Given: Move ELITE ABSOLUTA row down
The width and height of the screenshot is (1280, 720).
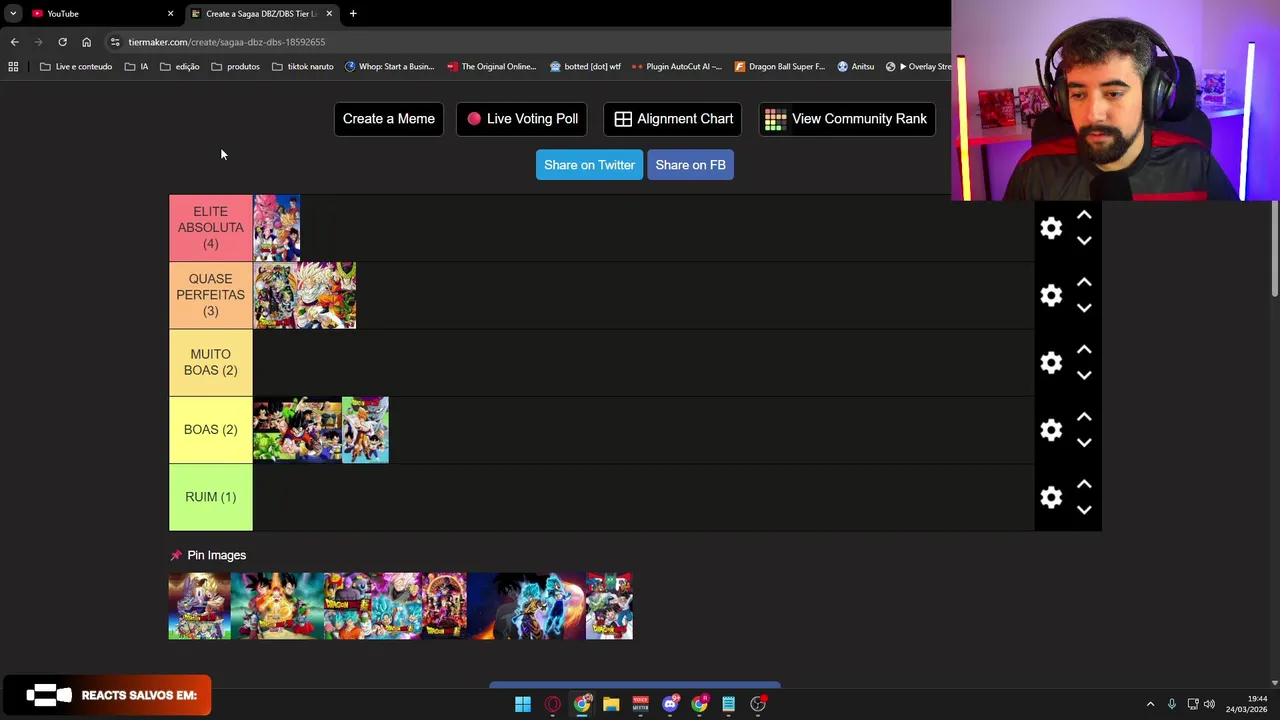Looking at the screenshot, I should pyautogui.click(x=1084, y=241).
